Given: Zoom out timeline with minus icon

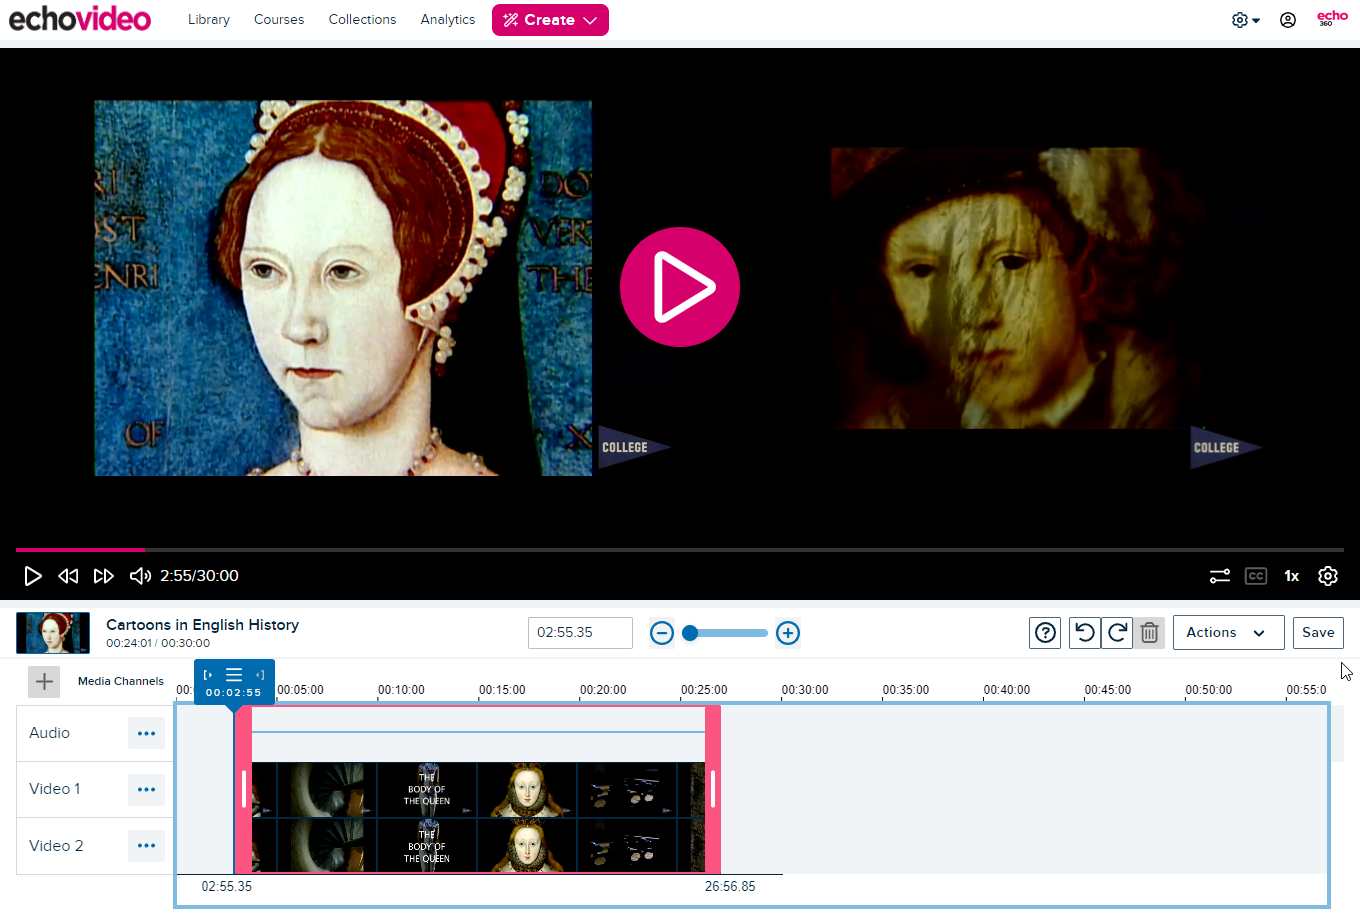Looking at the screenshot, I should click(662, 633).
